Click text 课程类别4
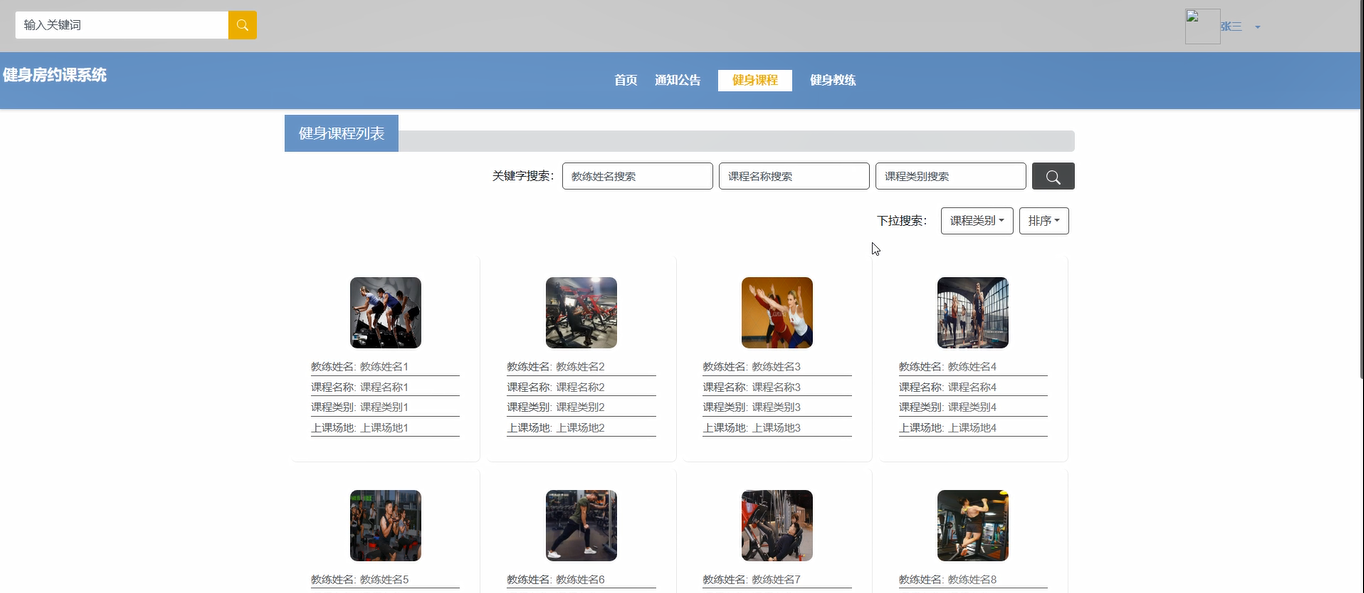This screenshot has height=593, width=1364. tap(972, 407)
